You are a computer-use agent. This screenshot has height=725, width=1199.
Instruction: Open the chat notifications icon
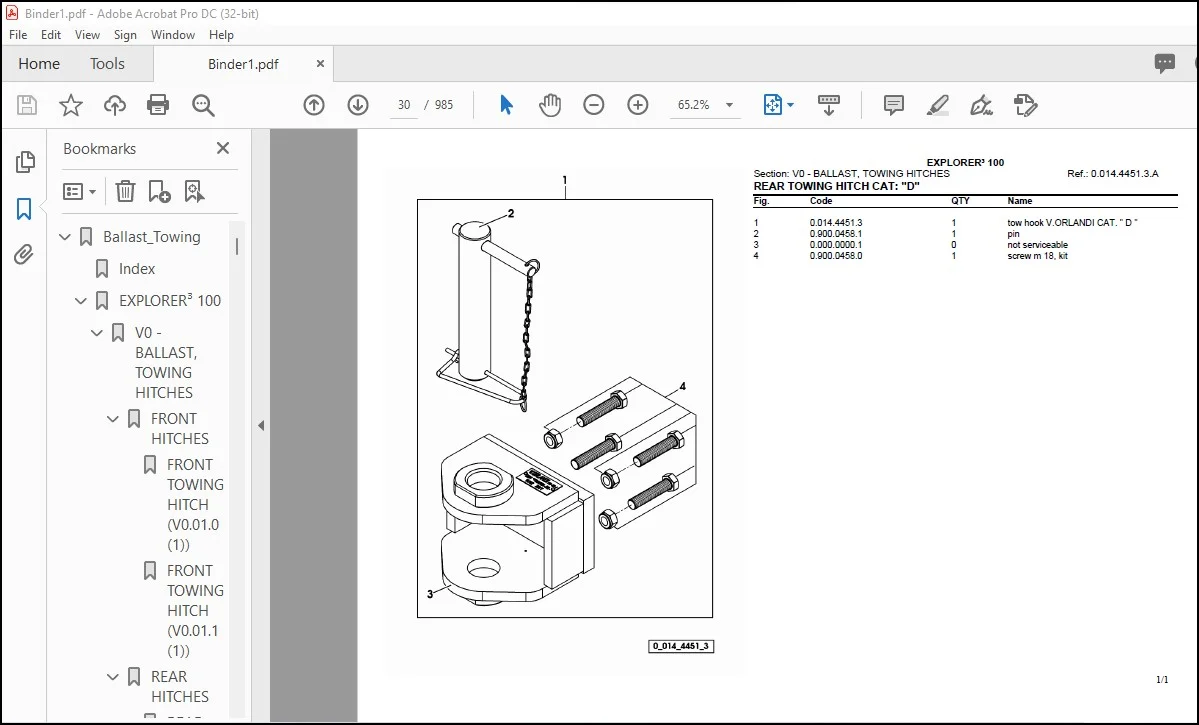pyautogui.click(x=1165, y=63)
